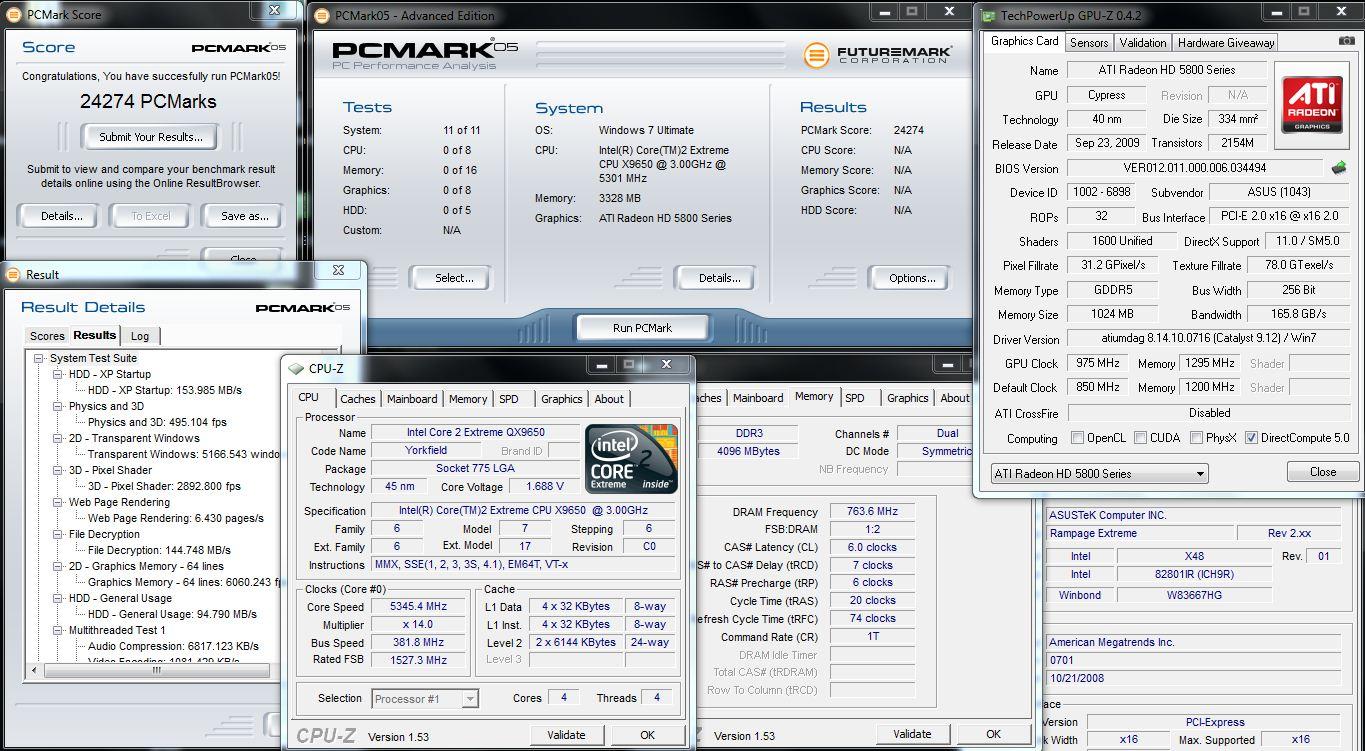Click the BIOS Version field in GPU-Z
Viewport: 1365px width, 751px height.
1196,168
